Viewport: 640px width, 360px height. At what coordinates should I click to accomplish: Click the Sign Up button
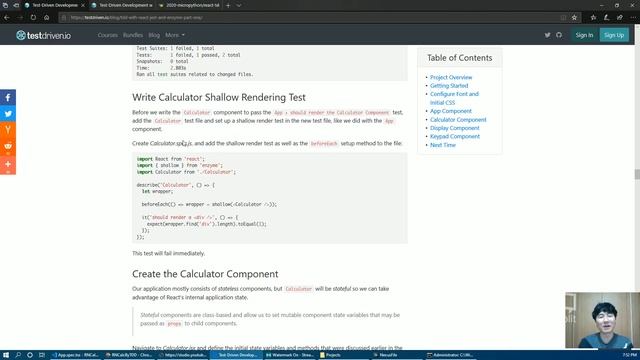click(614, 35)
